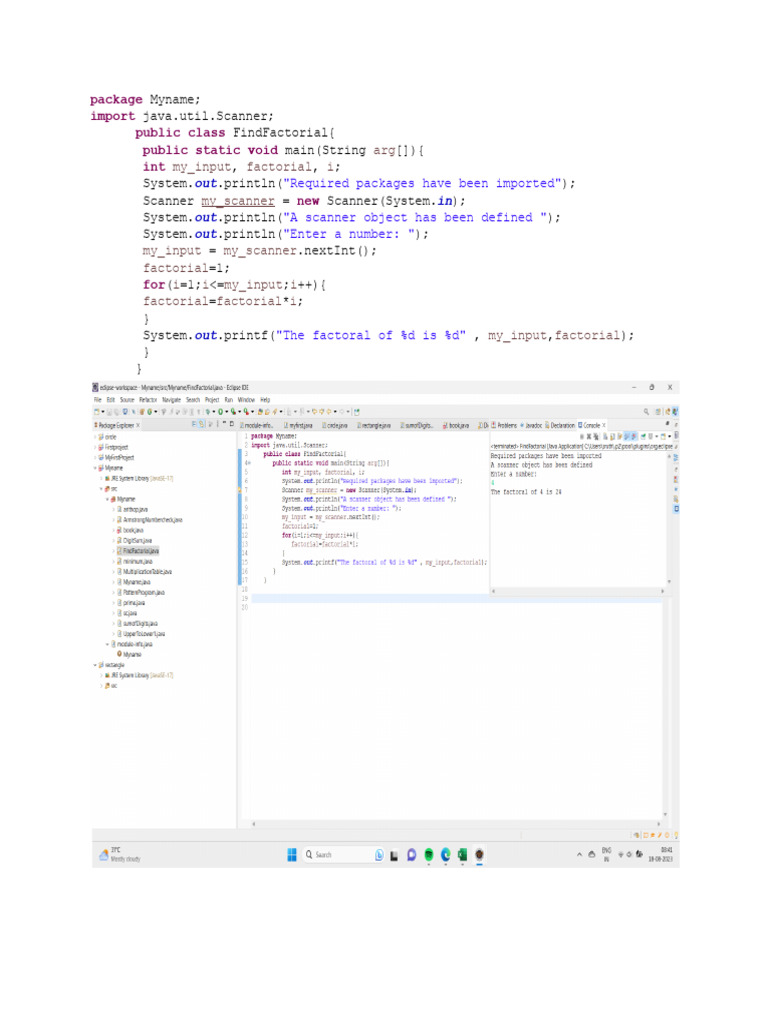Click the Eclipse search magnifier icon

647,411
